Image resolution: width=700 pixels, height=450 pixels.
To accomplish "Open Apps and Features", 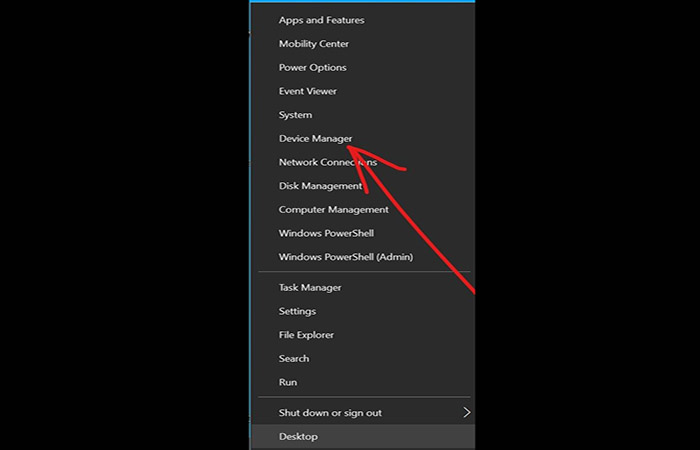I will click(x=362, y=20).
